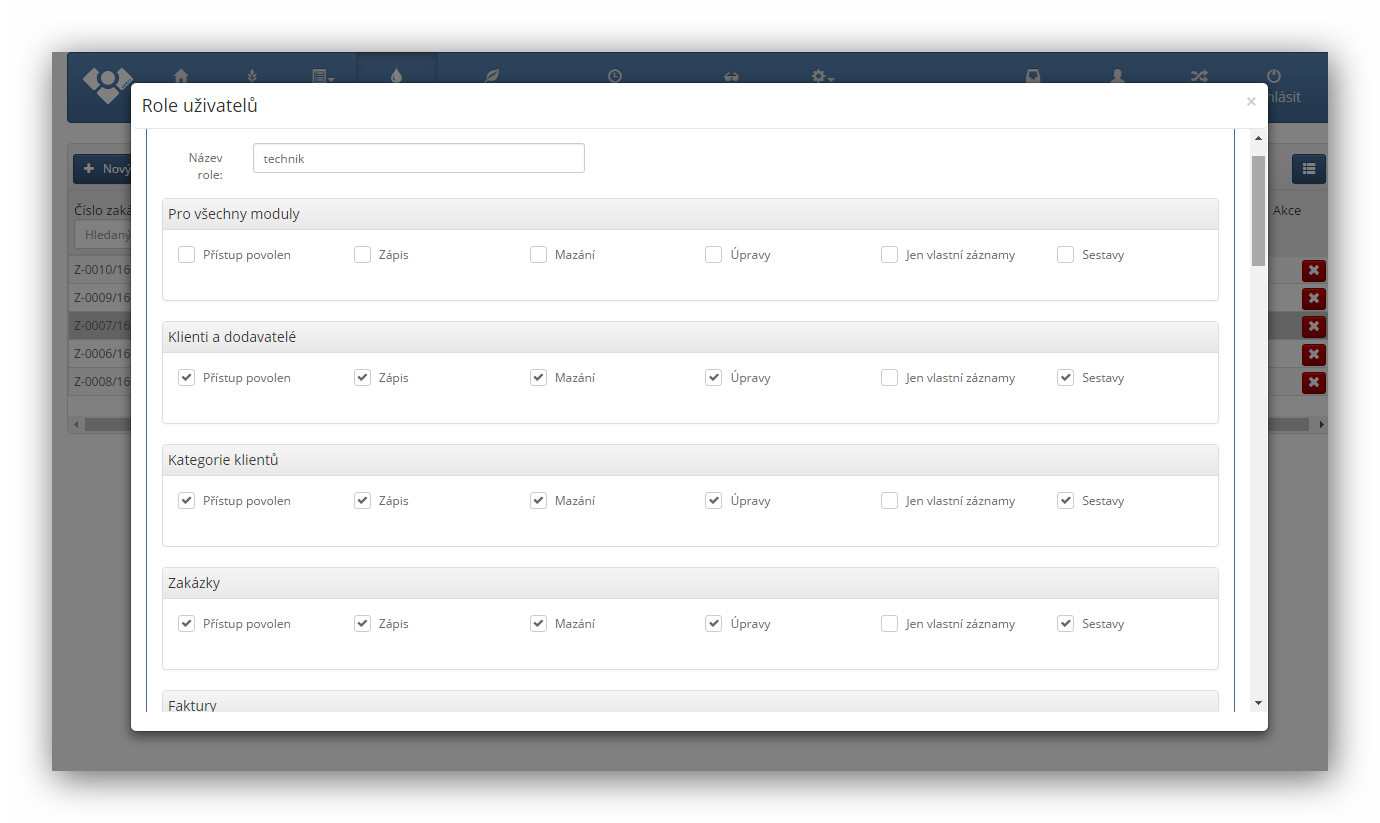Expand the document list dropdown in navbar
The image size is (1380, 823).
point(322,76)
